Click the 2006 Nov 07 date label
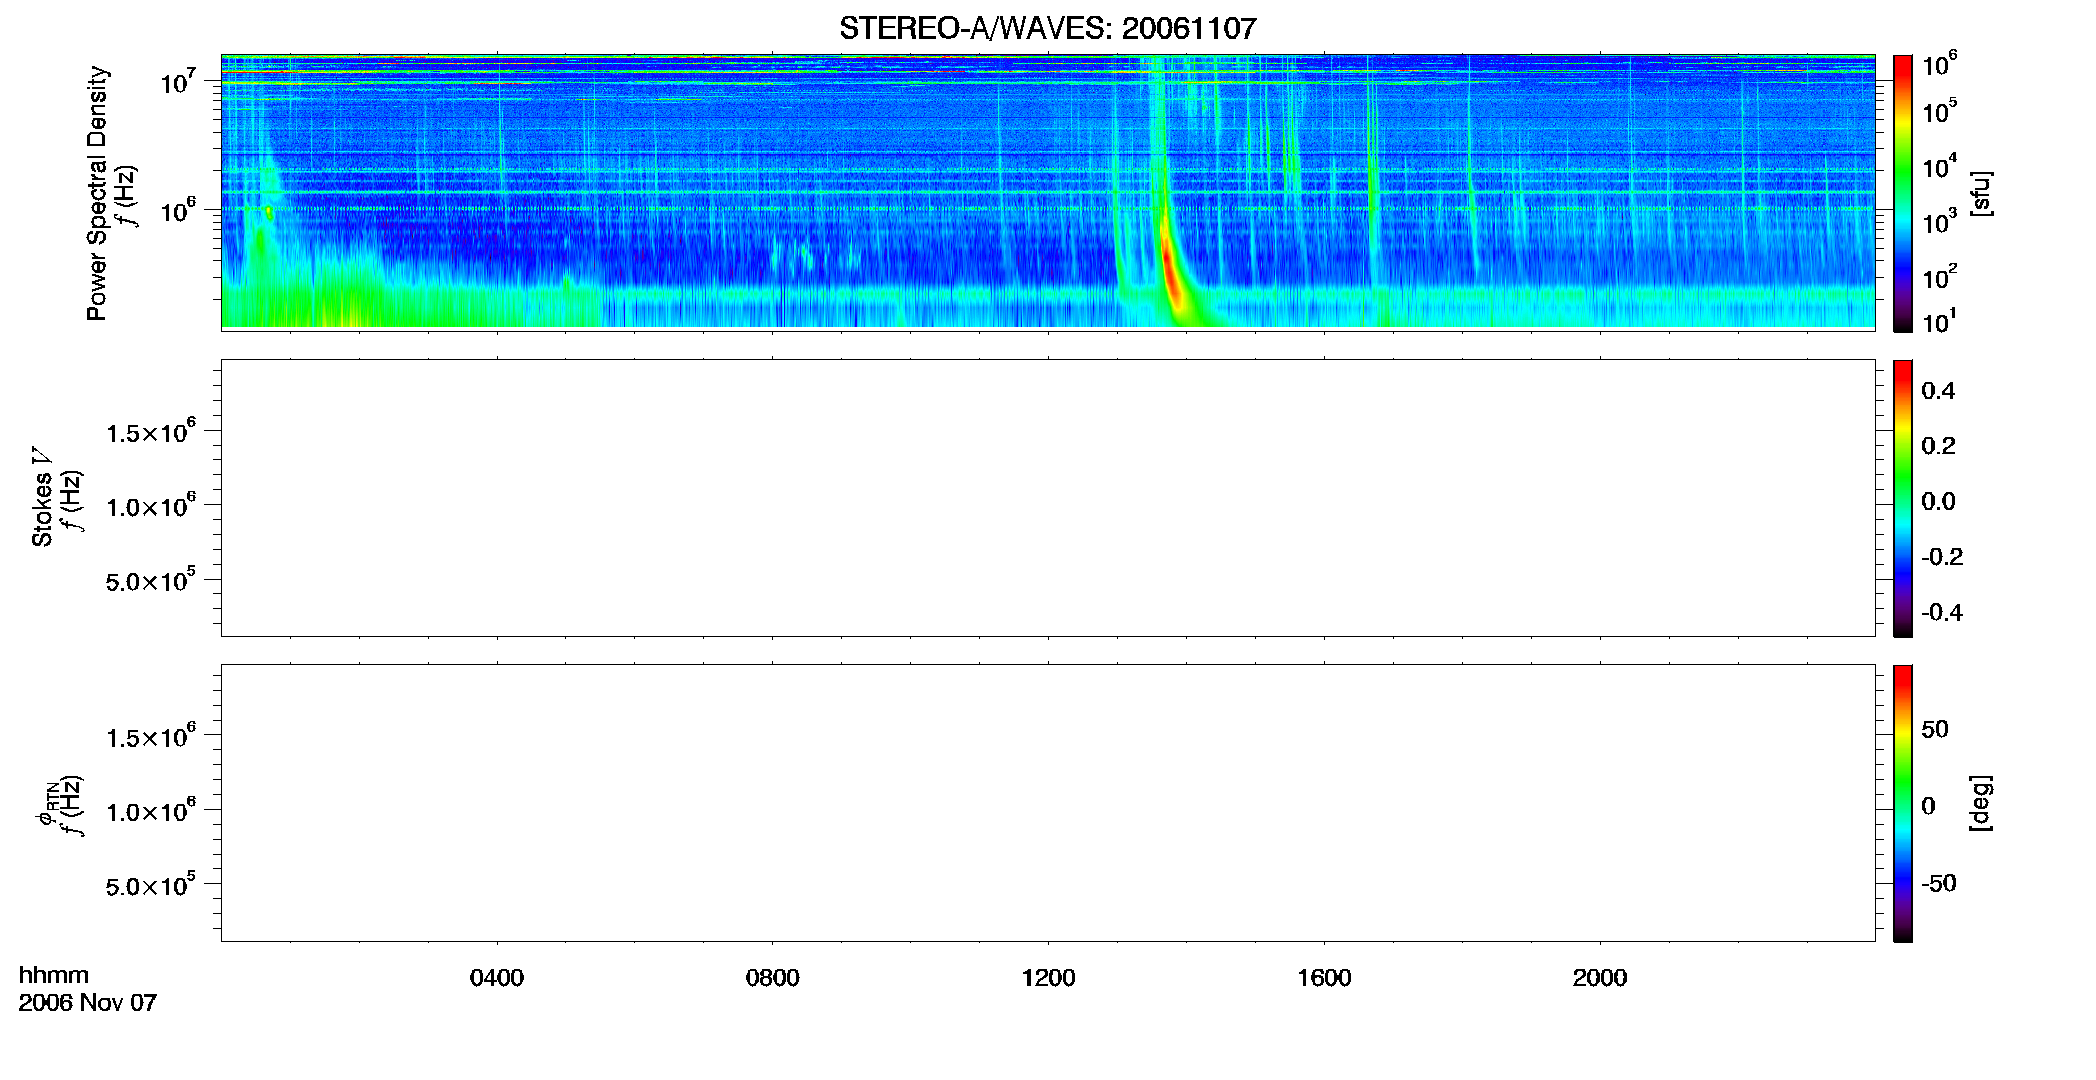 point(88,1003)
